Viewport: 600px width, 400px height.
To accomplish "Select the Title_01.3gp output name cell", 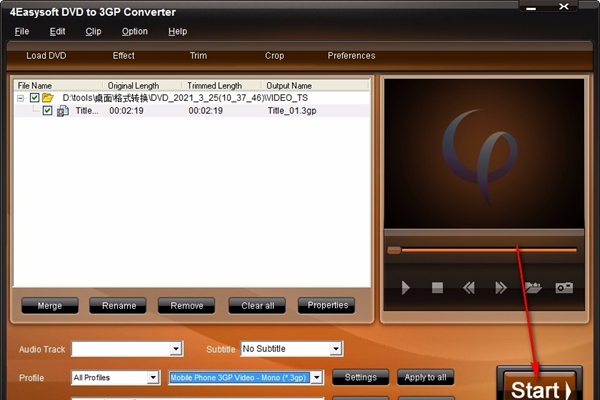I will coord(292,111).
